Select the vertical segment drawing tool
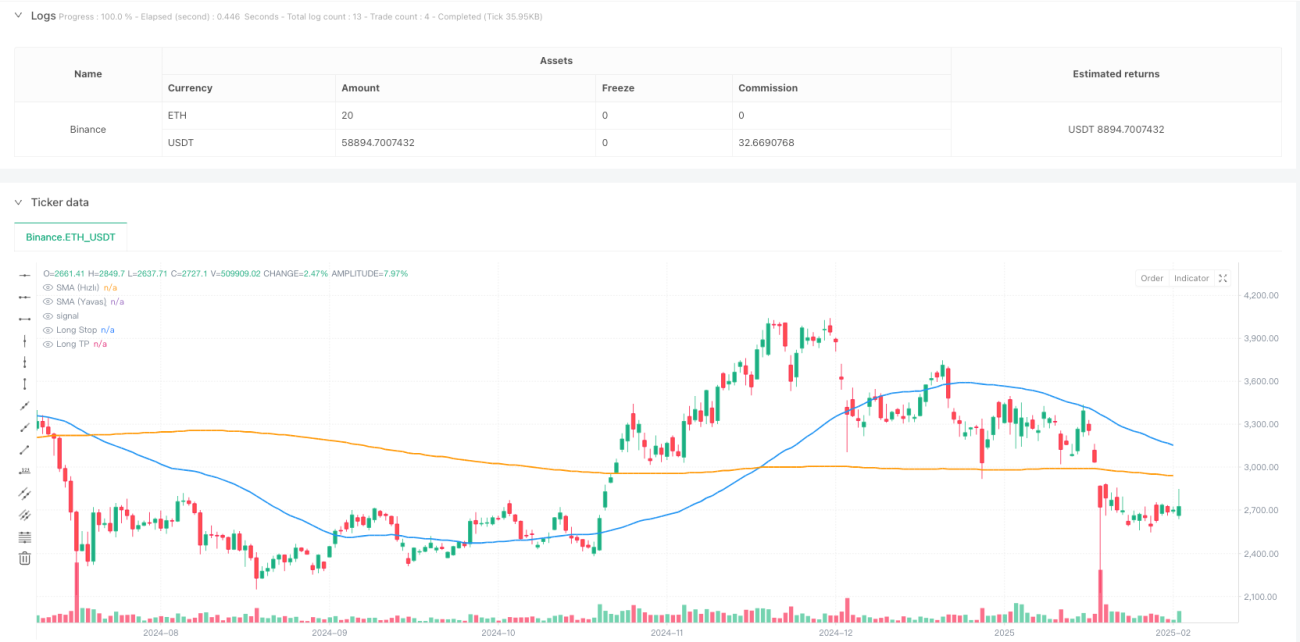 coord(25,384)
